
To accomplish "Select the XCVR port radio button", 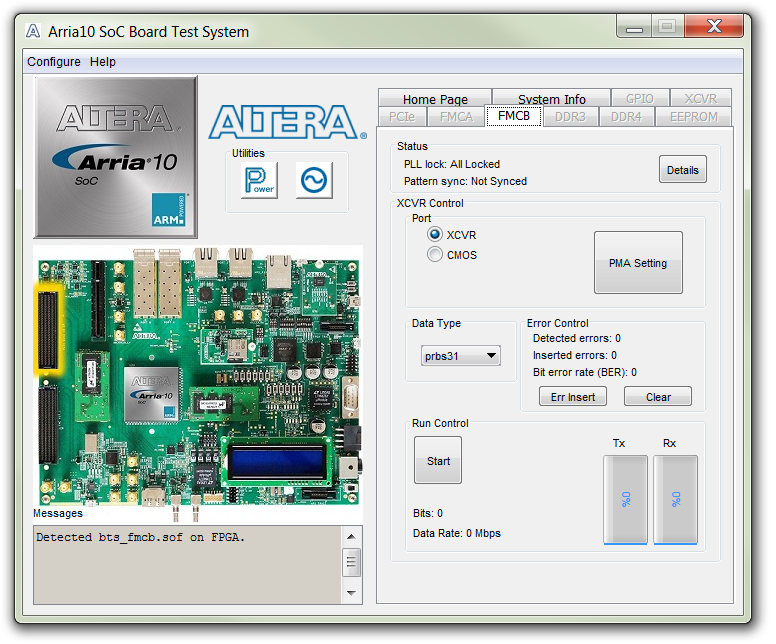I will click(435, 234).
